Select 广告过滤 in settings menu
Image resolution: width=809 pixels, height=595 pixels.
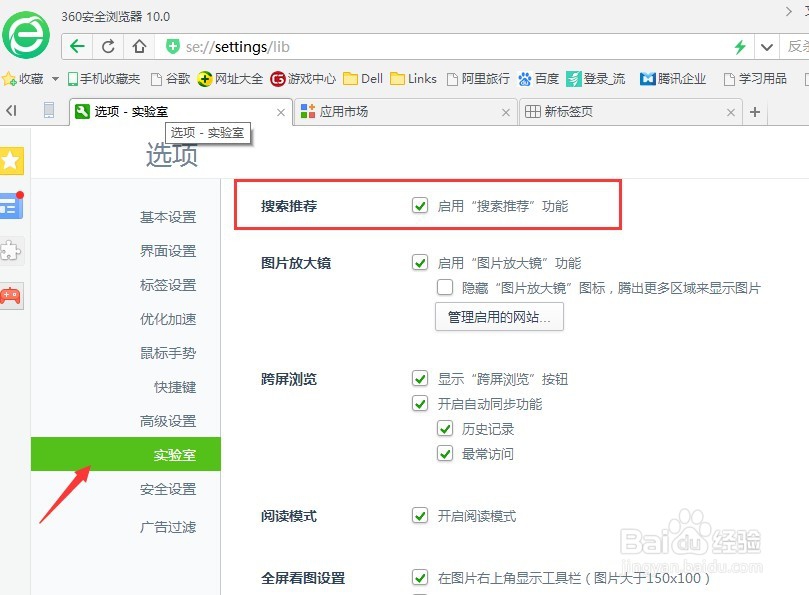168,527
